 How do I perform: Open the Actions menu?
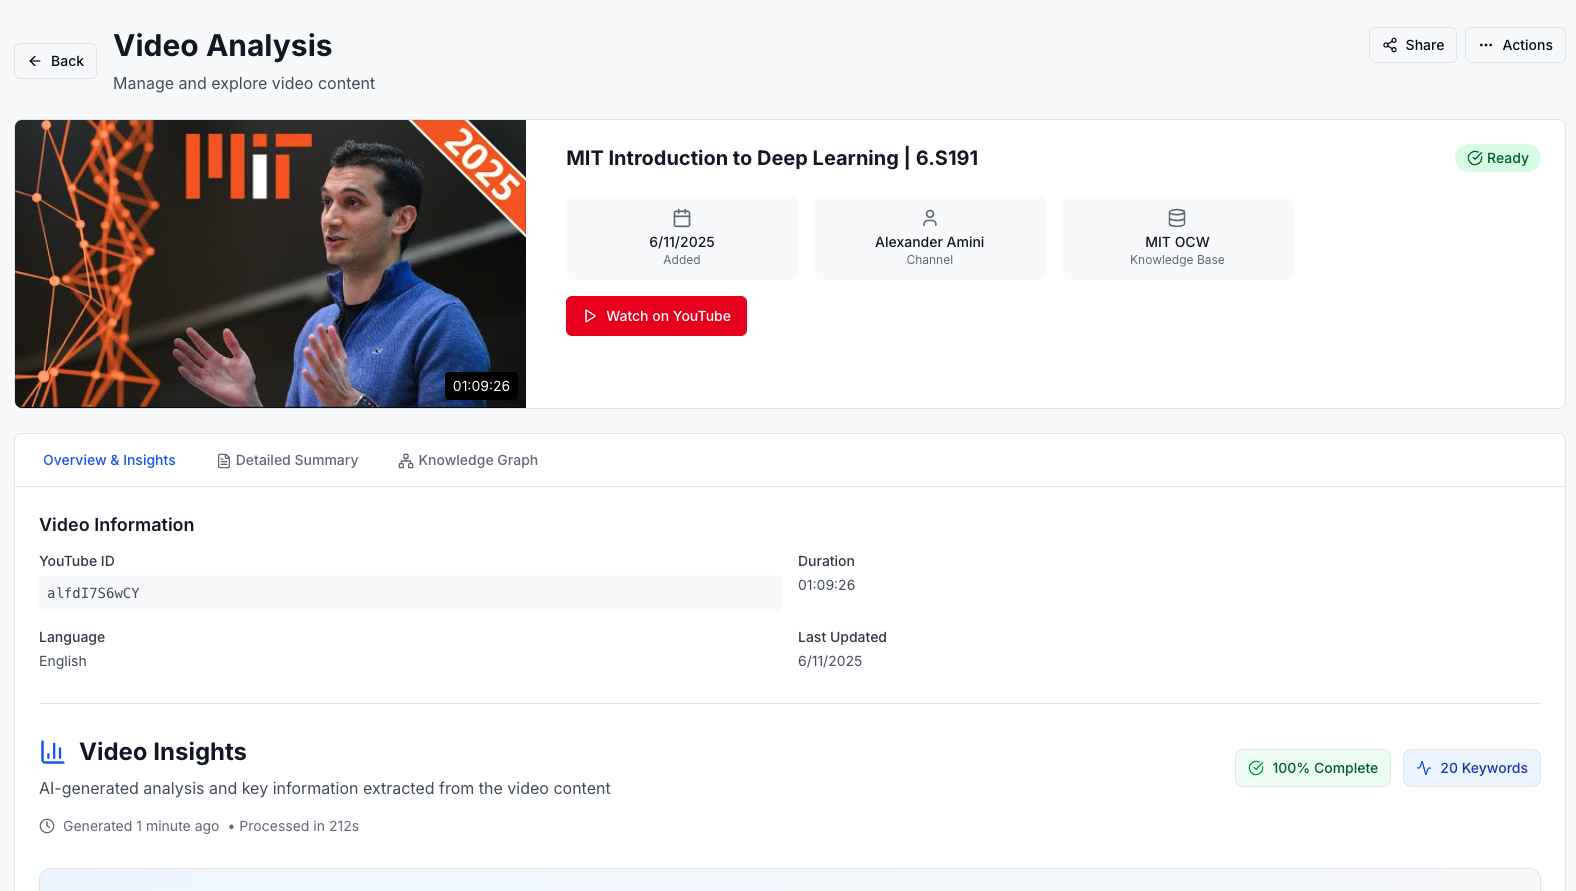pyautogui.click(x=1515, y=45)
